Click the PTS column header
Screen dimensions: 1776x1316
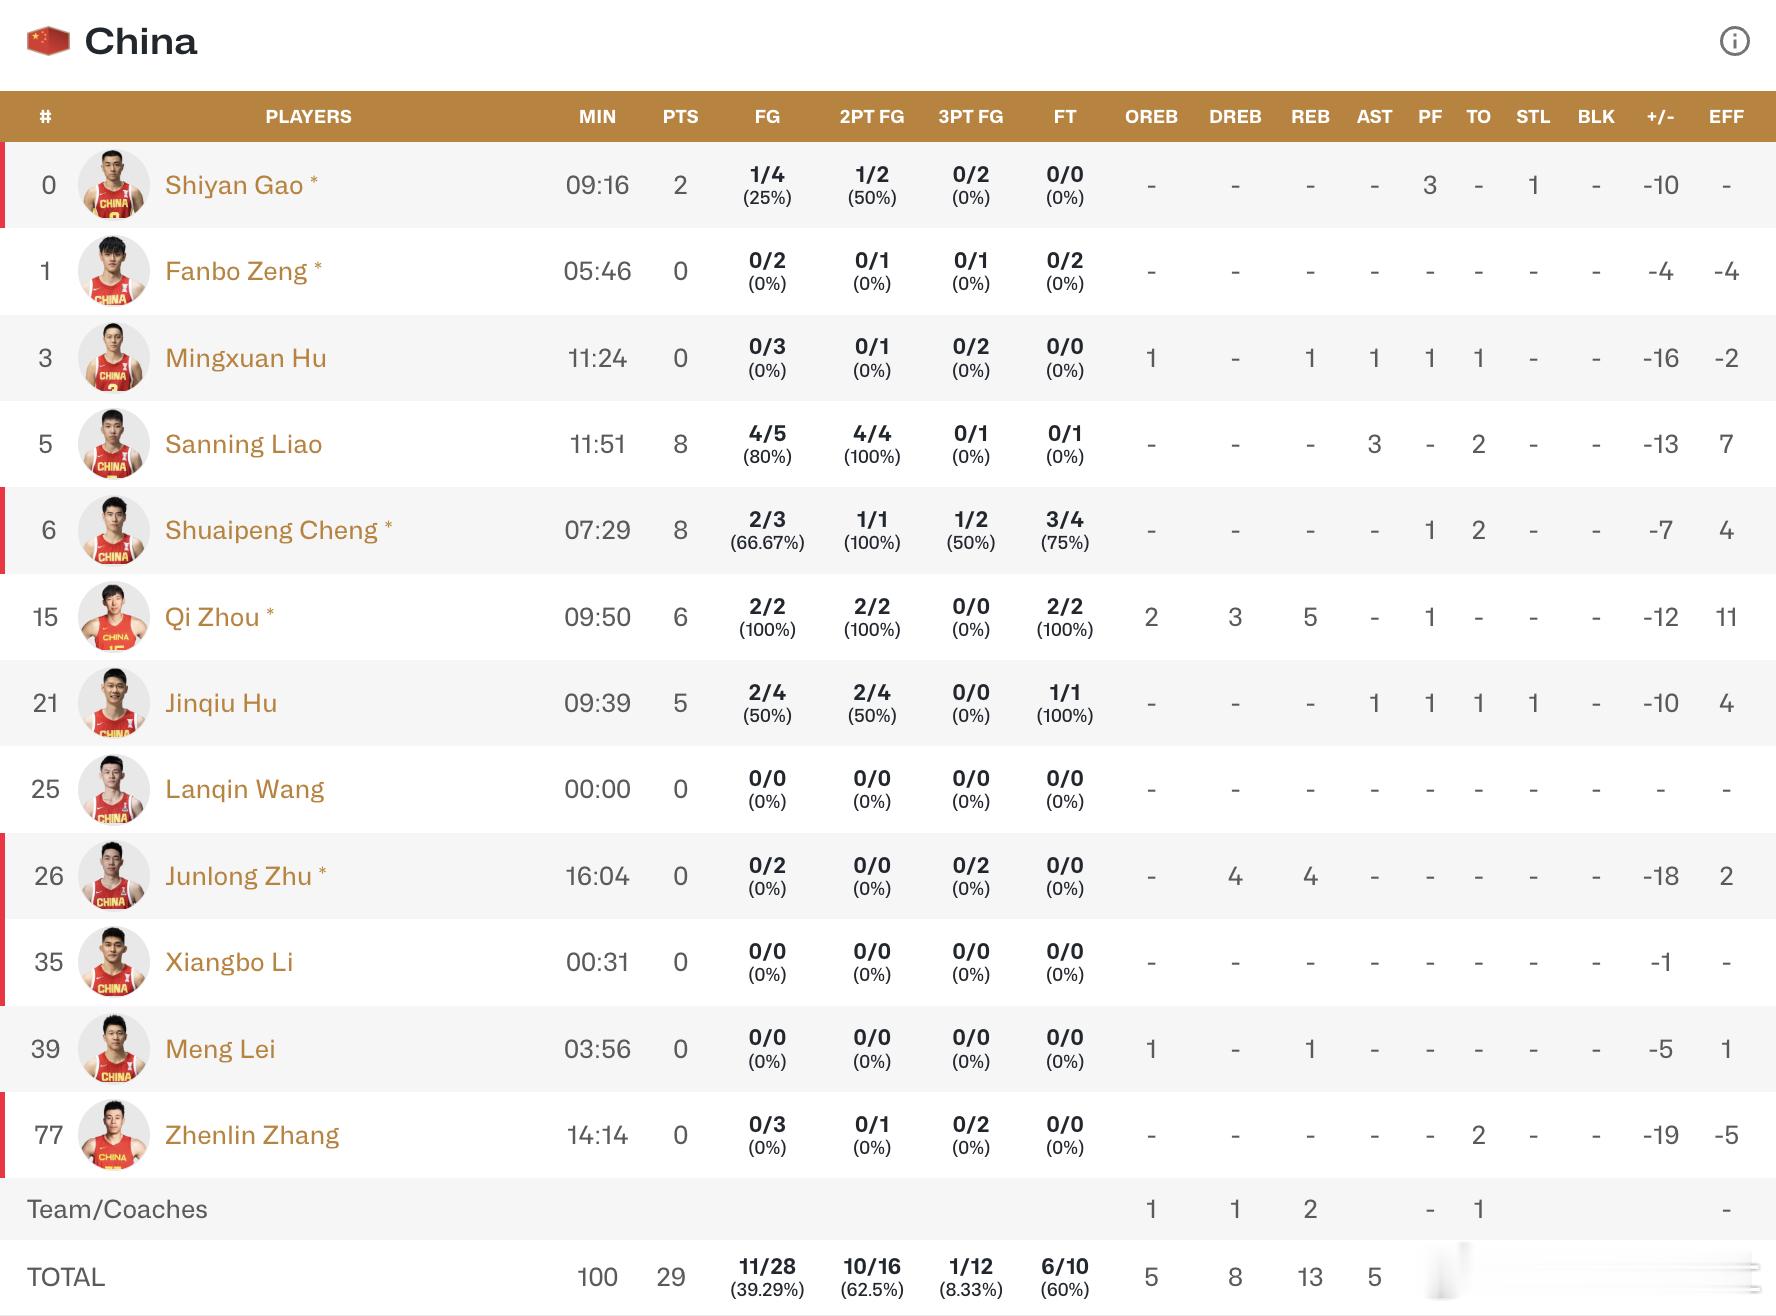[x=680, y=117]
